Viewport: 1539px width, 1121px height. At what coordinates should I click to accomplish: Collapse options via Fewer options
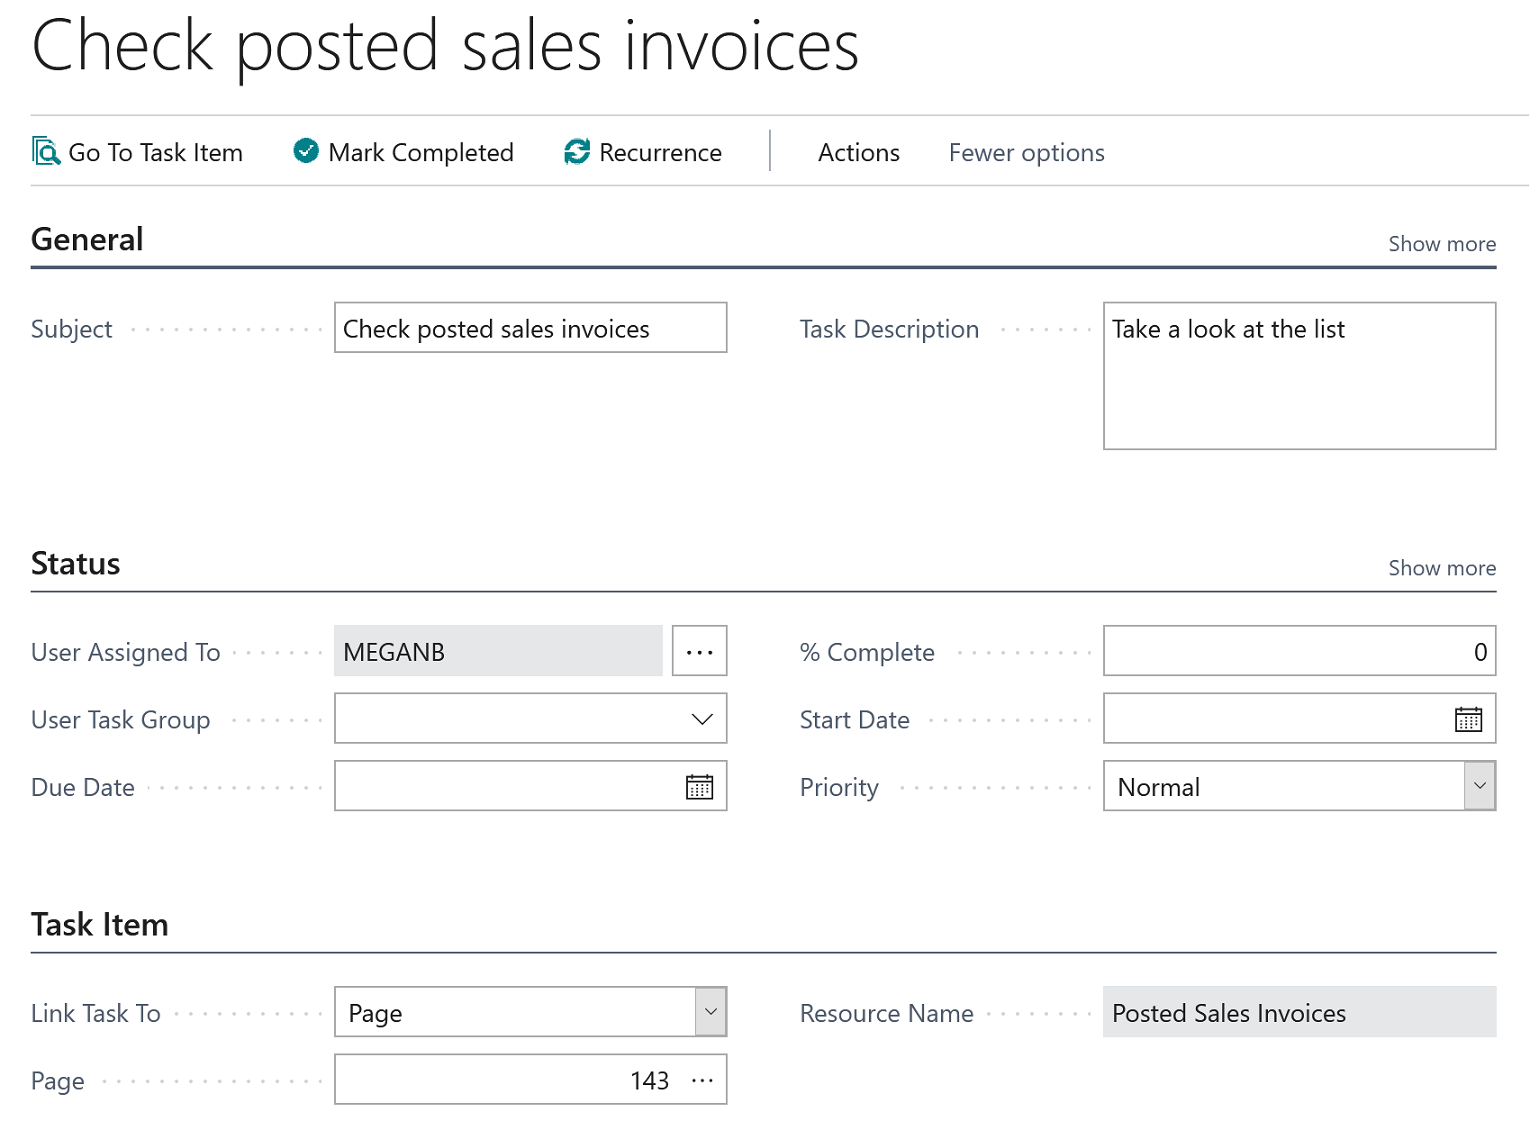1025,151
